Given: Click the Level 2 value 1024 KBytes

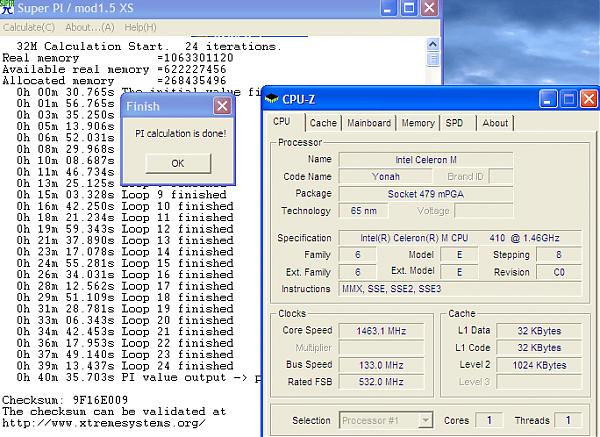Looking at the screenshot, I should tap(539, 365).
